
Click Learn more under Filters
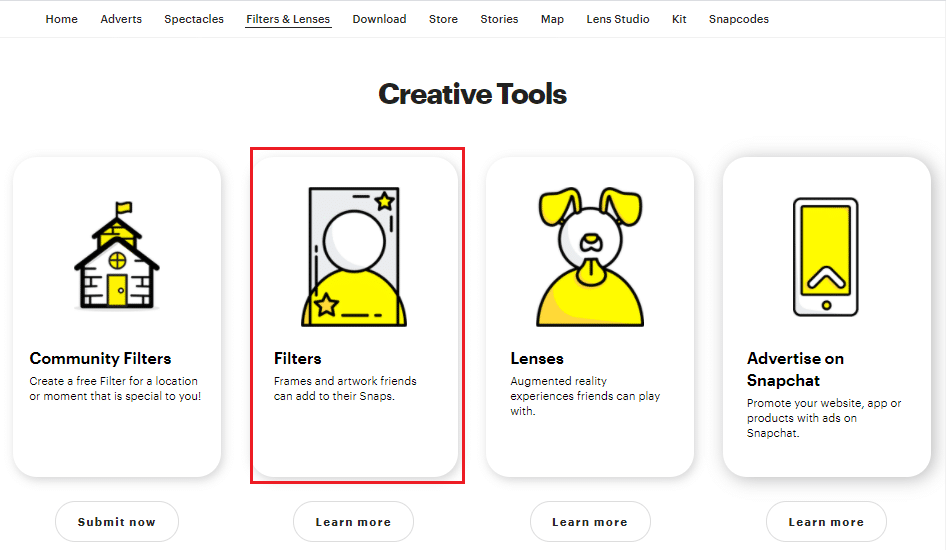(x=354, y=522)
